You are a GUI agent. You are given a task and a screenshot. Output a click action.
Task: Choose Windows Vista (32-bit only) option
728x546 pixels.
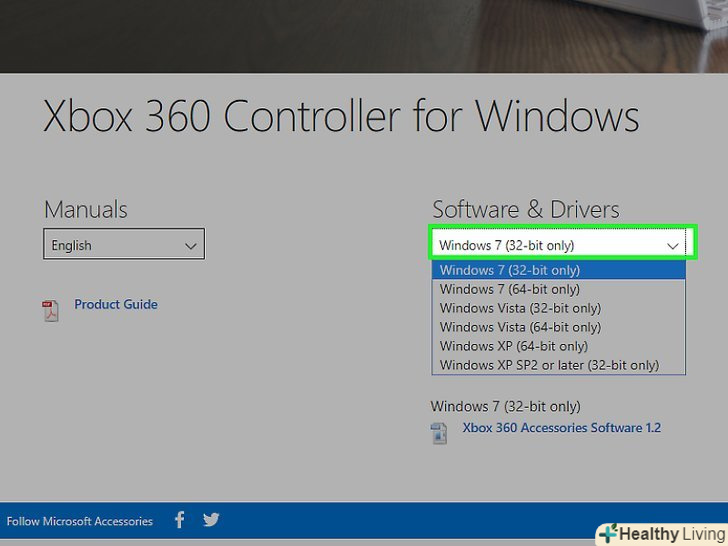tap(559, 308)
